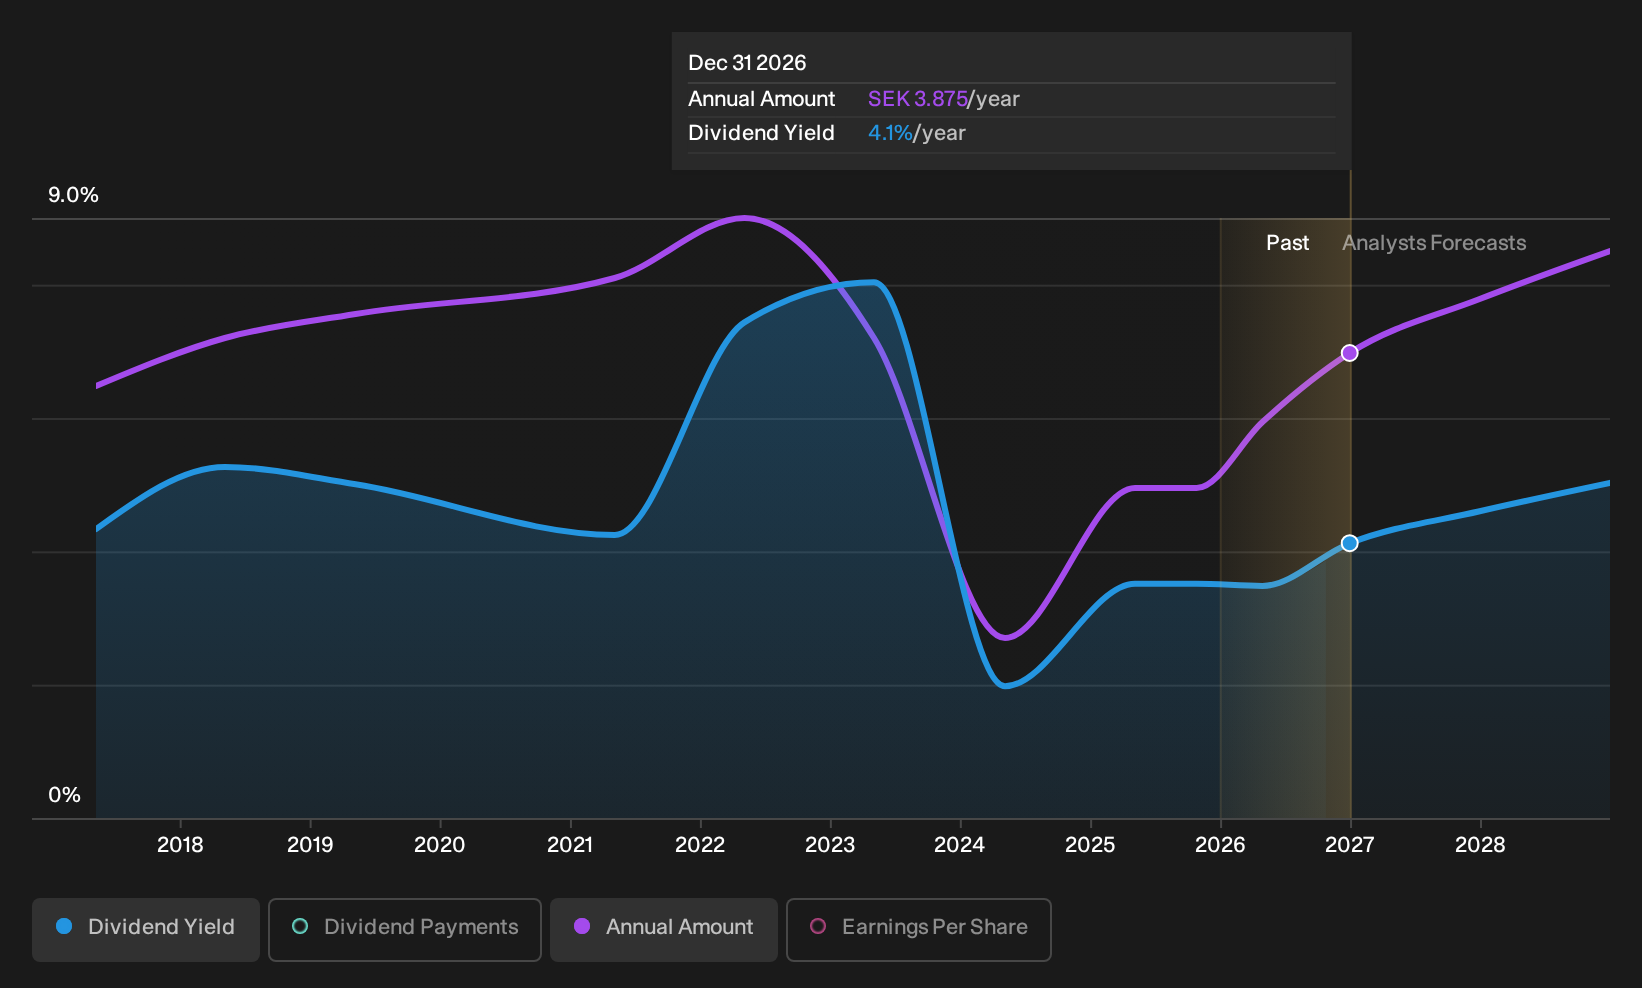Click the SEK 3.875 annual amount value
Screen dimensions: 1642x988
click(x=917, y=99)
